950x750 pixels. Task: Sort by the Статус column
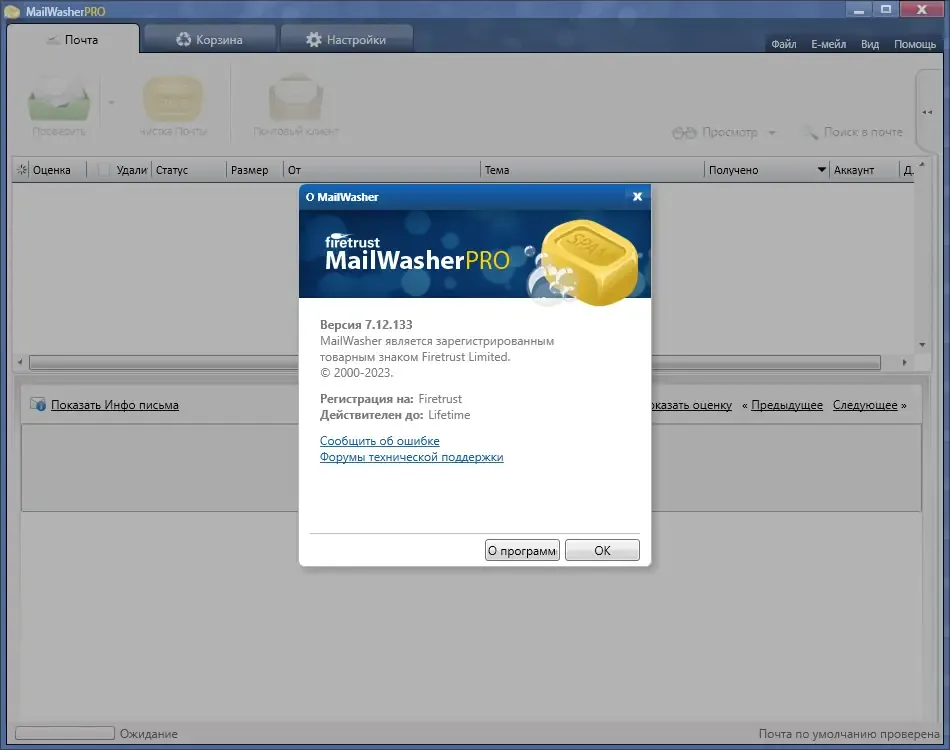[x=189, y=170]
